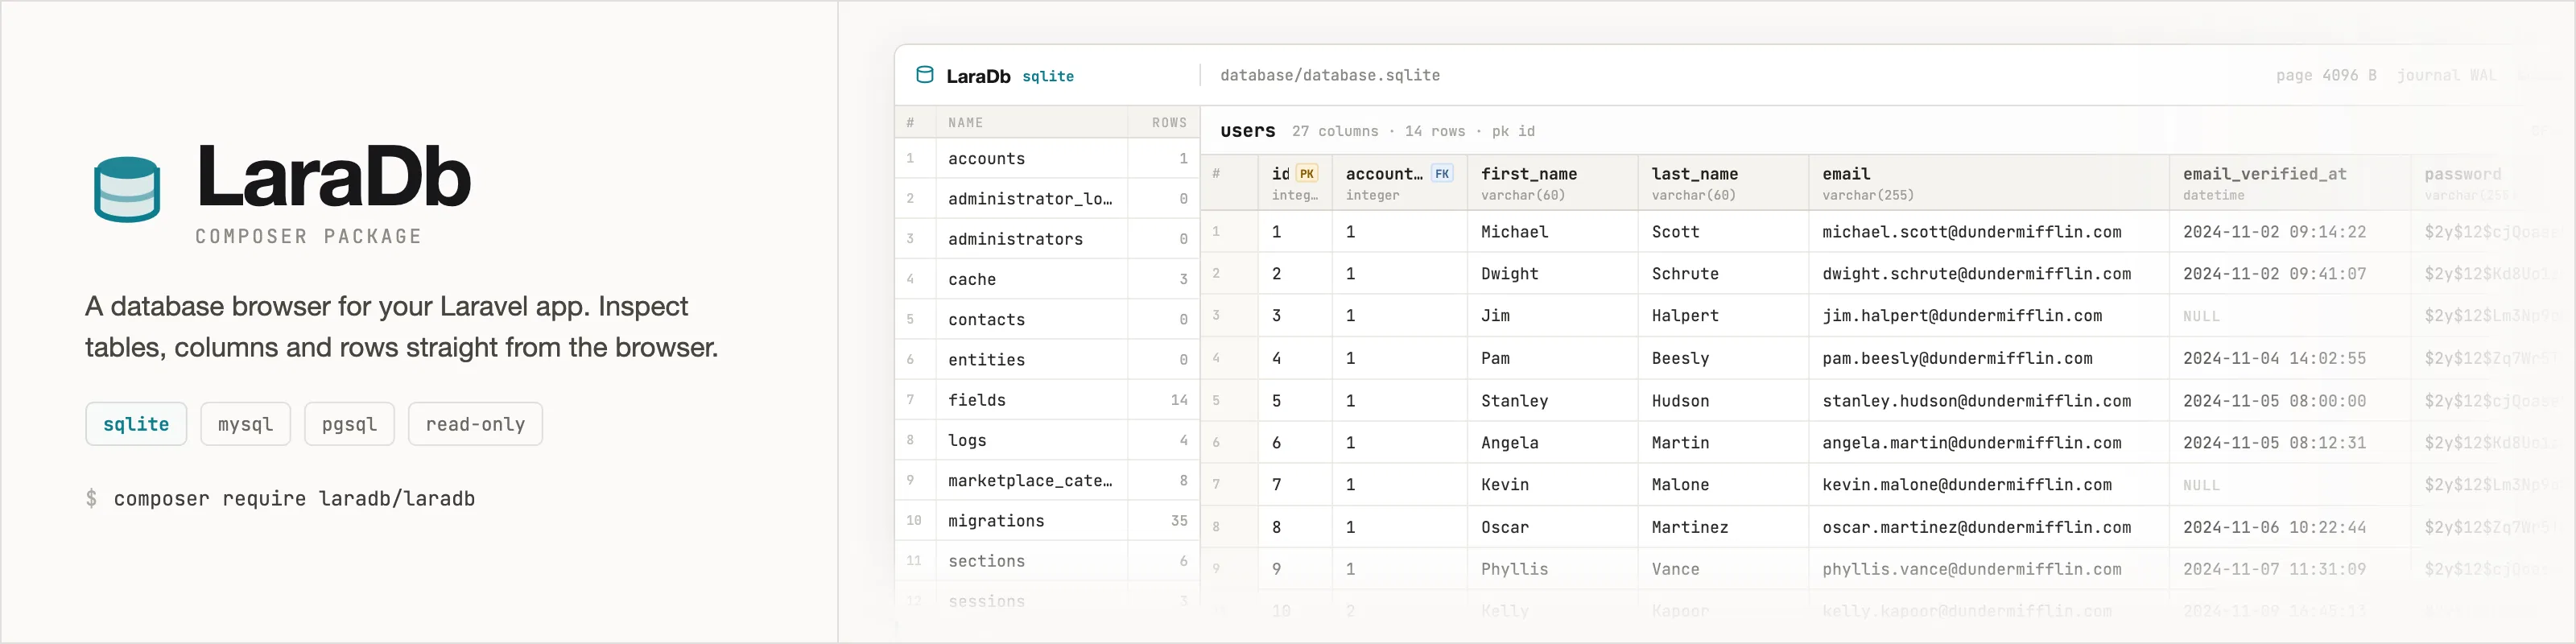Click the email_verified_at column header
The height and width of the screenshot is (644, 2576).
click(x=2290, y=183)
